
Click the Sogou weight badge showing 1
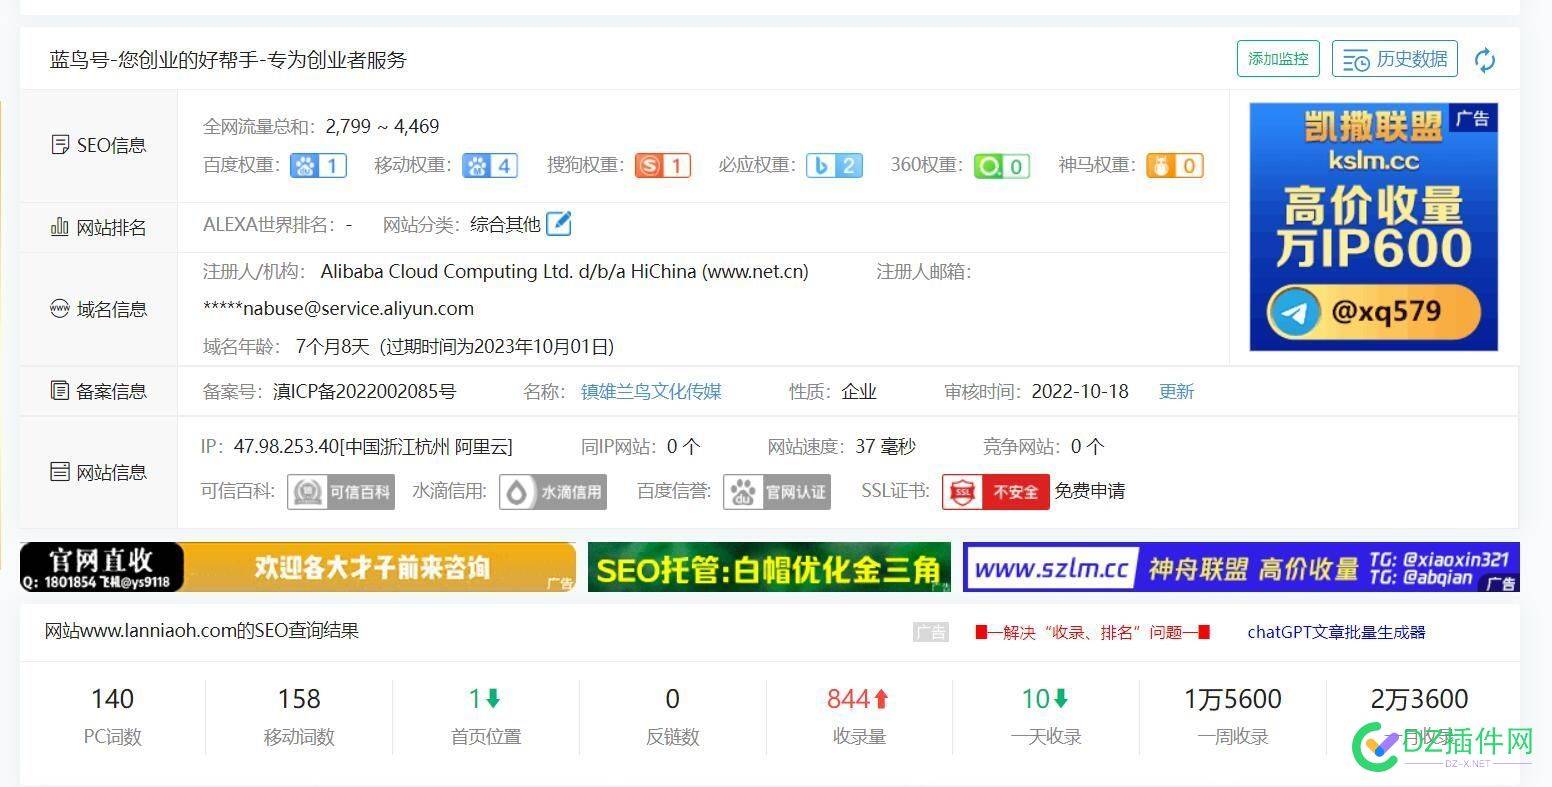click(663, 165)
